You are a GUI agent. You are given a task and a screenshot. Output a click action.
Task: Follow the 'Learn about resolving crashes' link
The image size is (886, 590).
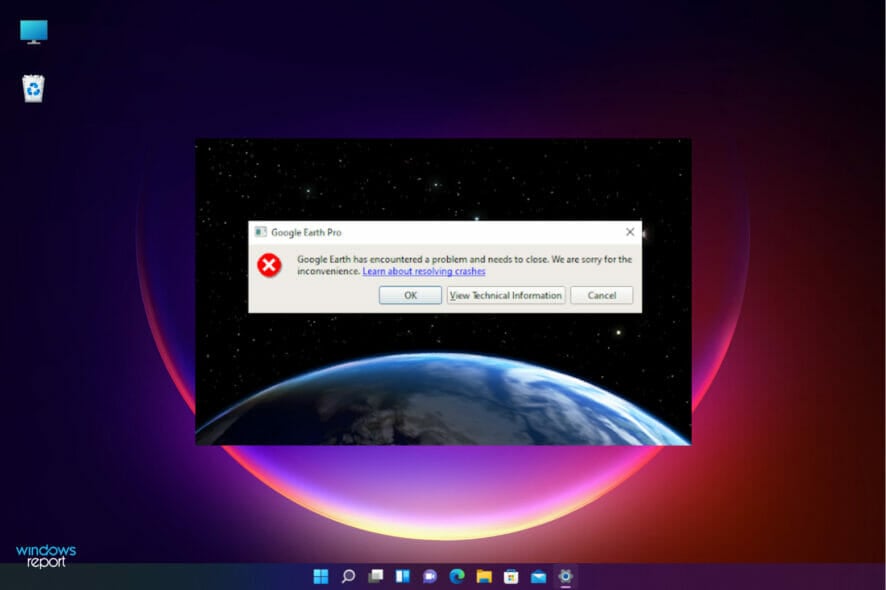point(424,271)
